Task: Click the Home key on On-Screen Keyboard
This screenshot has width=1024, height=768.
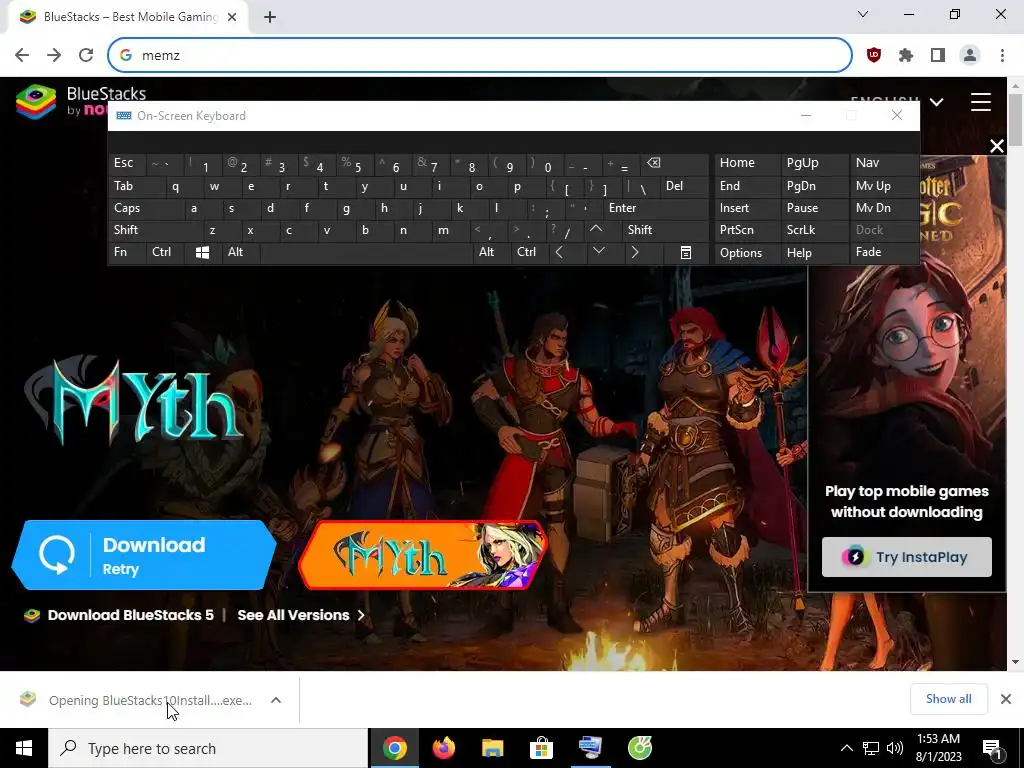Action: pyautogui.click(x=747, y=163)
